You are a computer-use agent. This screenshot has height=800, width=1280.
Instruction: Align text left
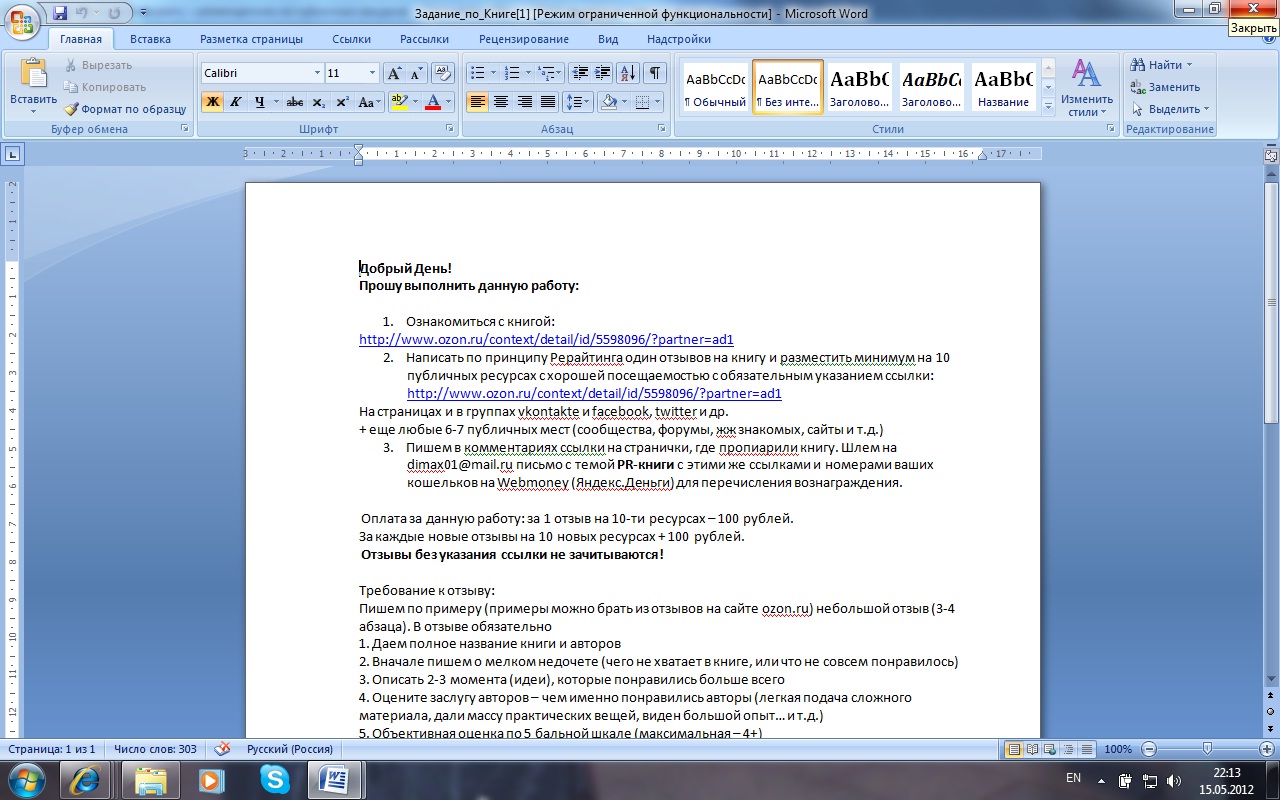(477, 102)
